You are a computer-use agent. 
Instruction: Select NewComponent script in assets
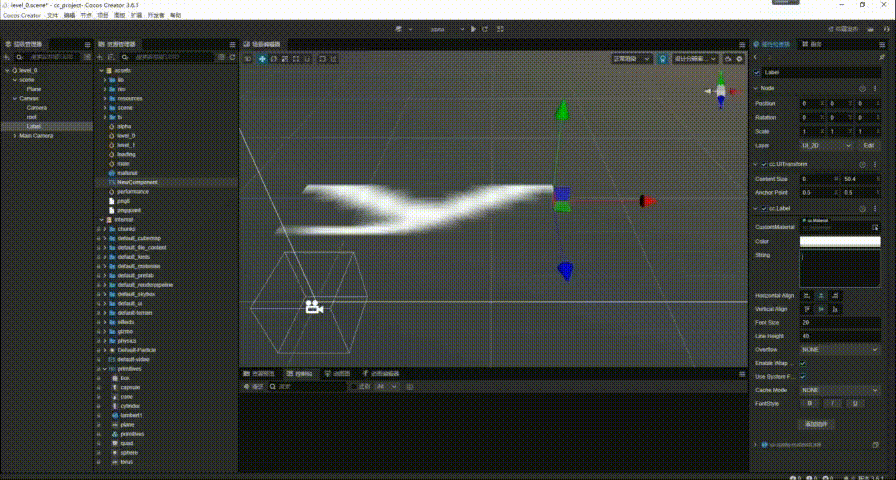pos(137,182)
